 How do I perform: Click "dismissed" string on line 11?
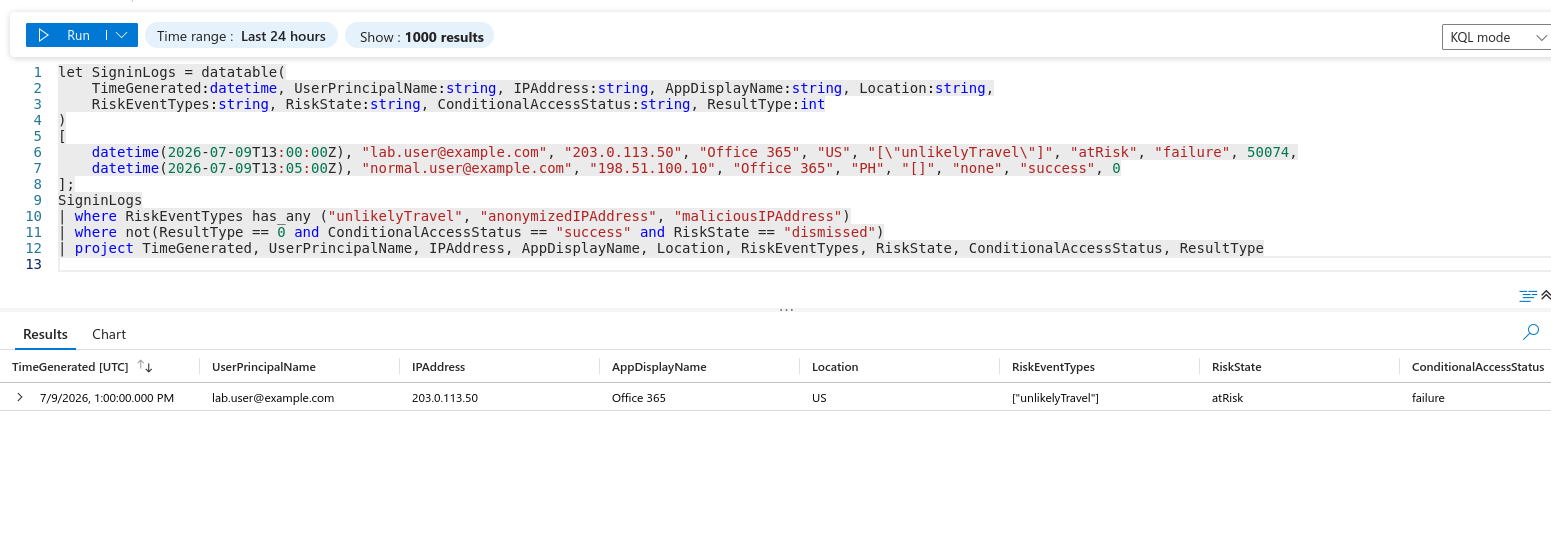[829, 232]
